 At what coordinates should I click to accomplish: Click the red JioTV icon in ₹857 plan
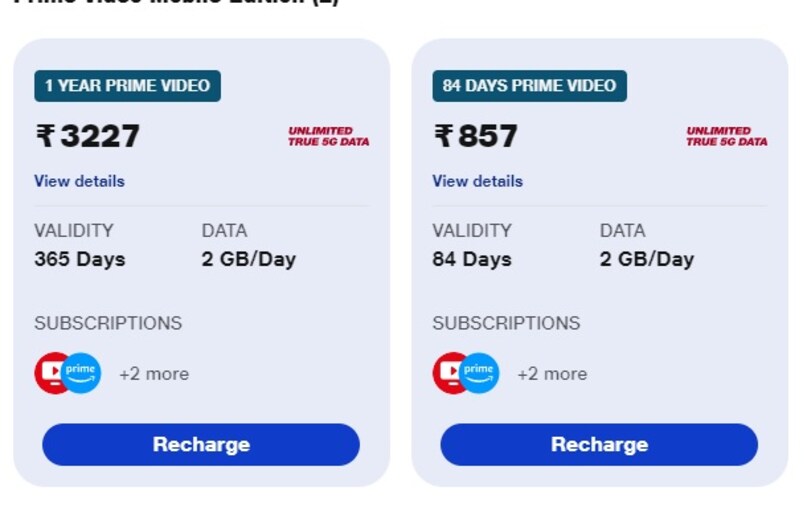point(446,373)
